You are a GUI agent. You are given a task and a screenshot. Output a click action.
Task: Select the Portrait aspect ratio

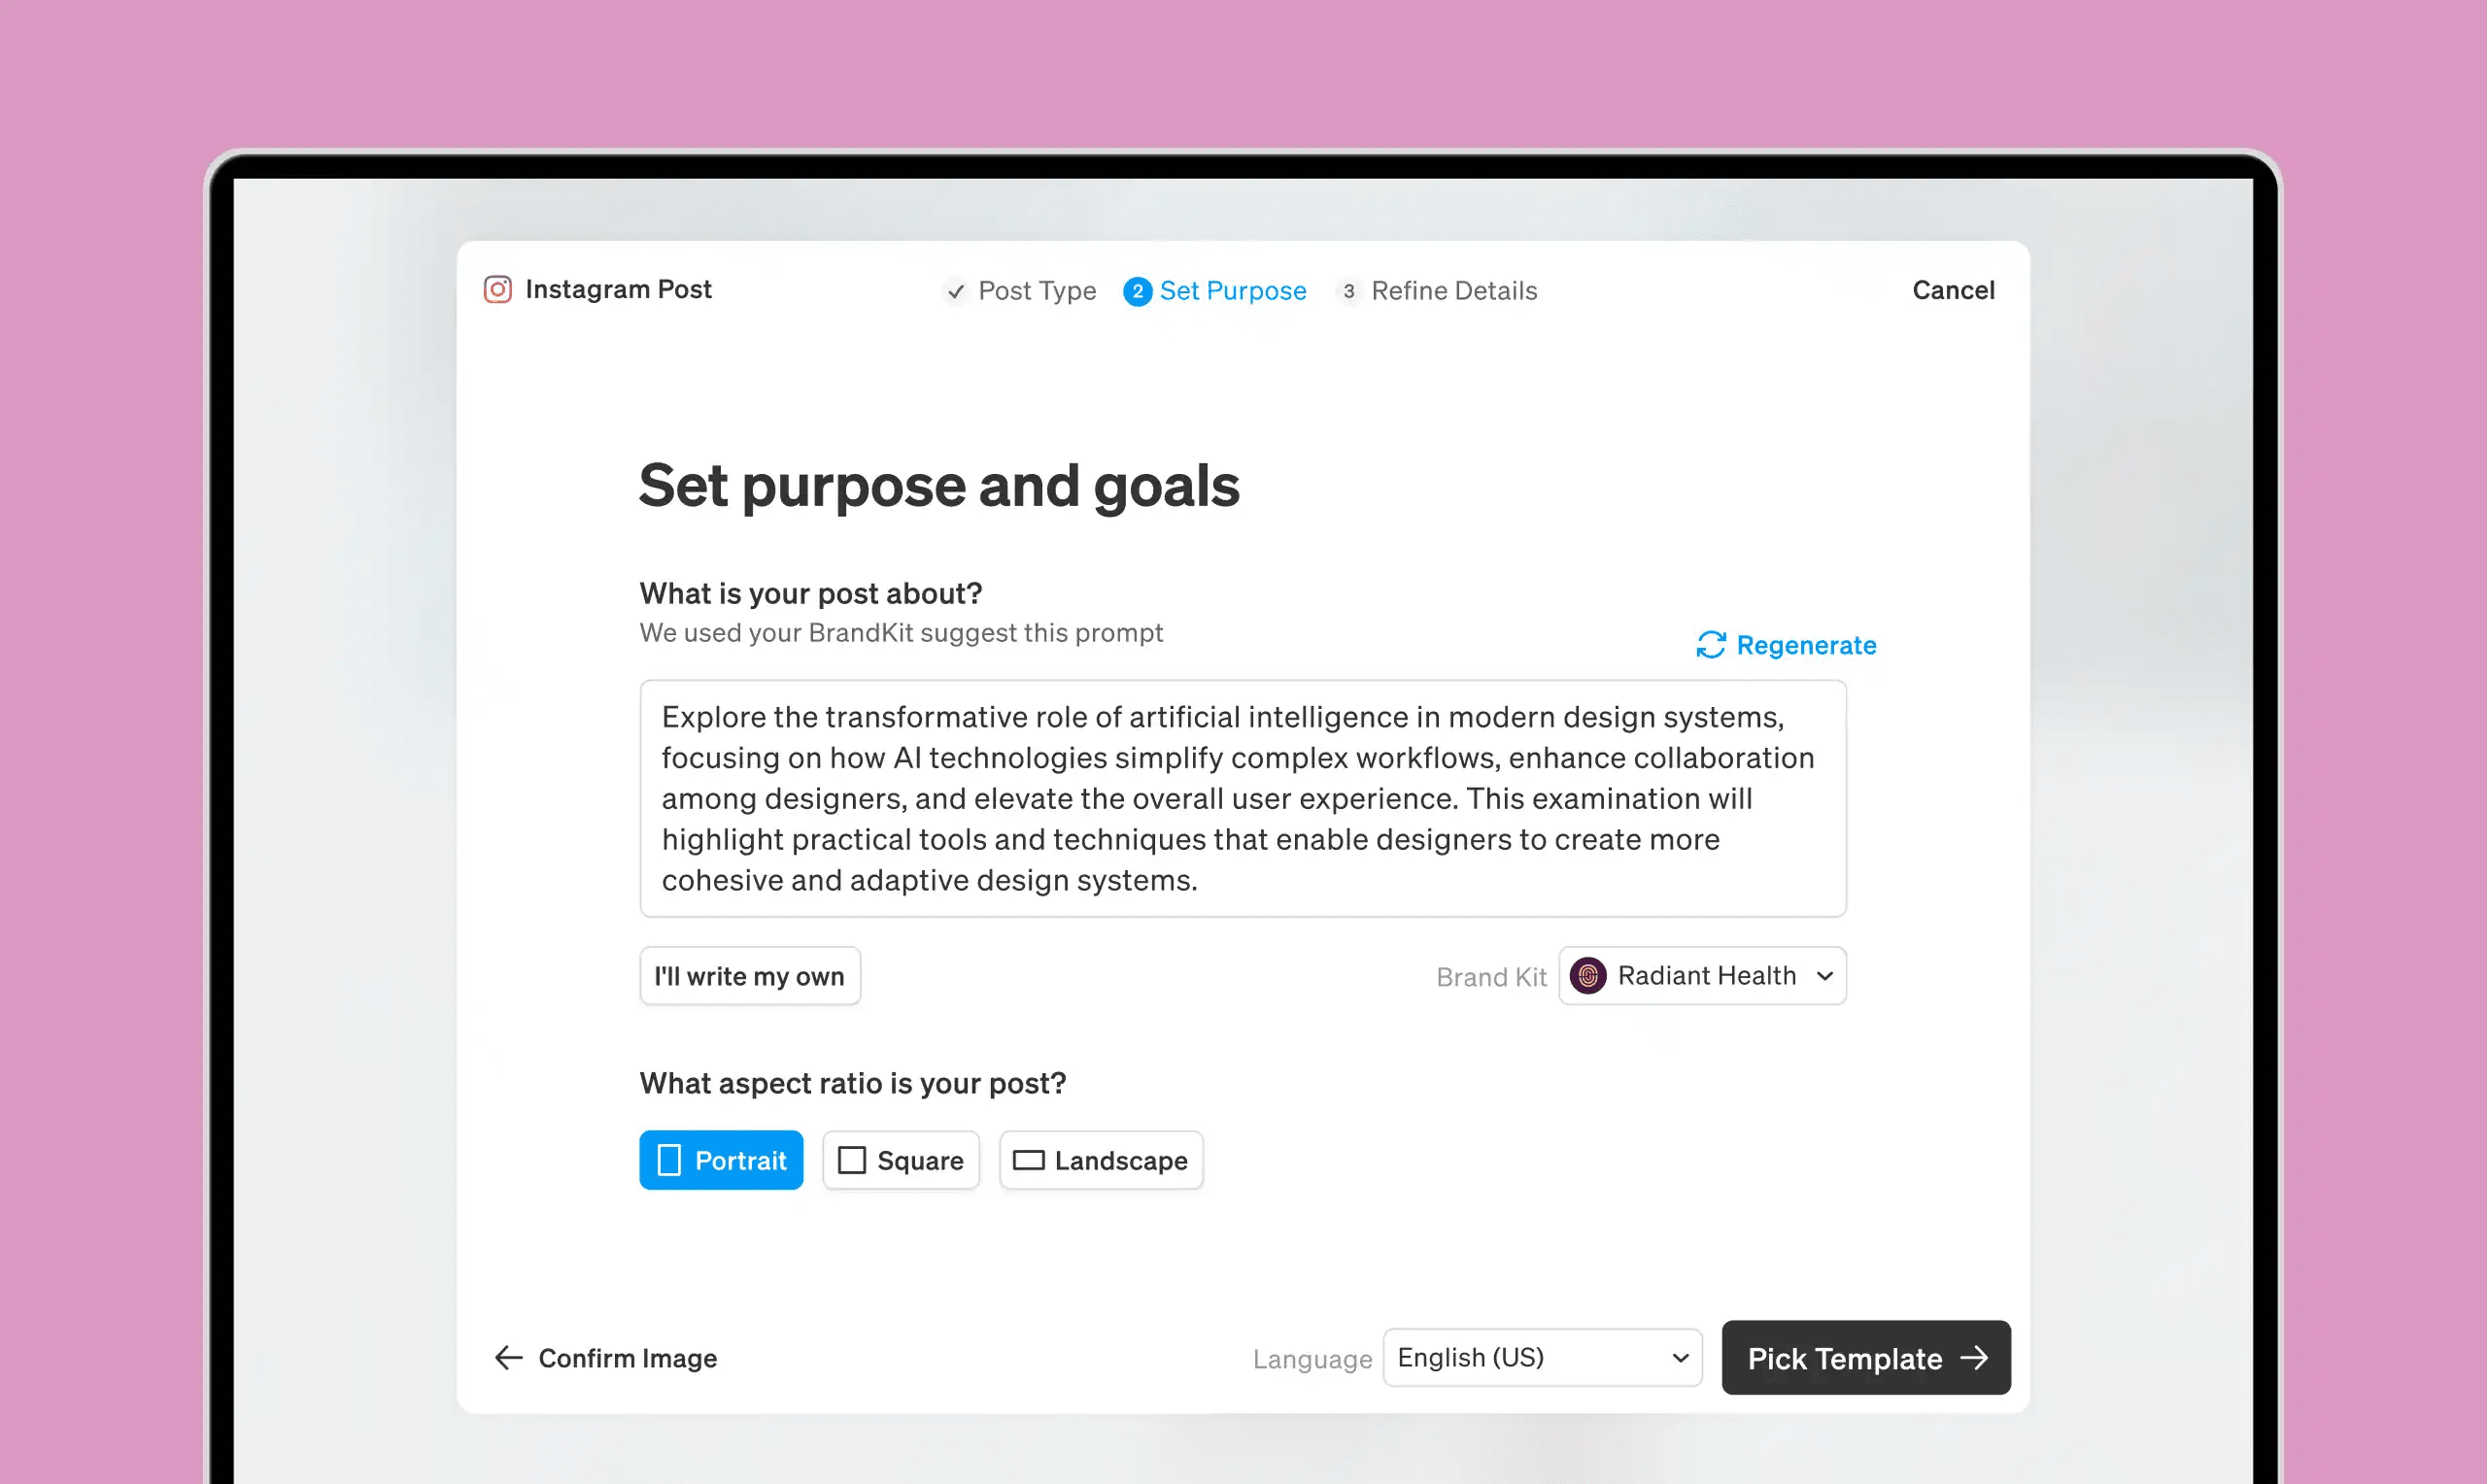tap(721, 1160)
